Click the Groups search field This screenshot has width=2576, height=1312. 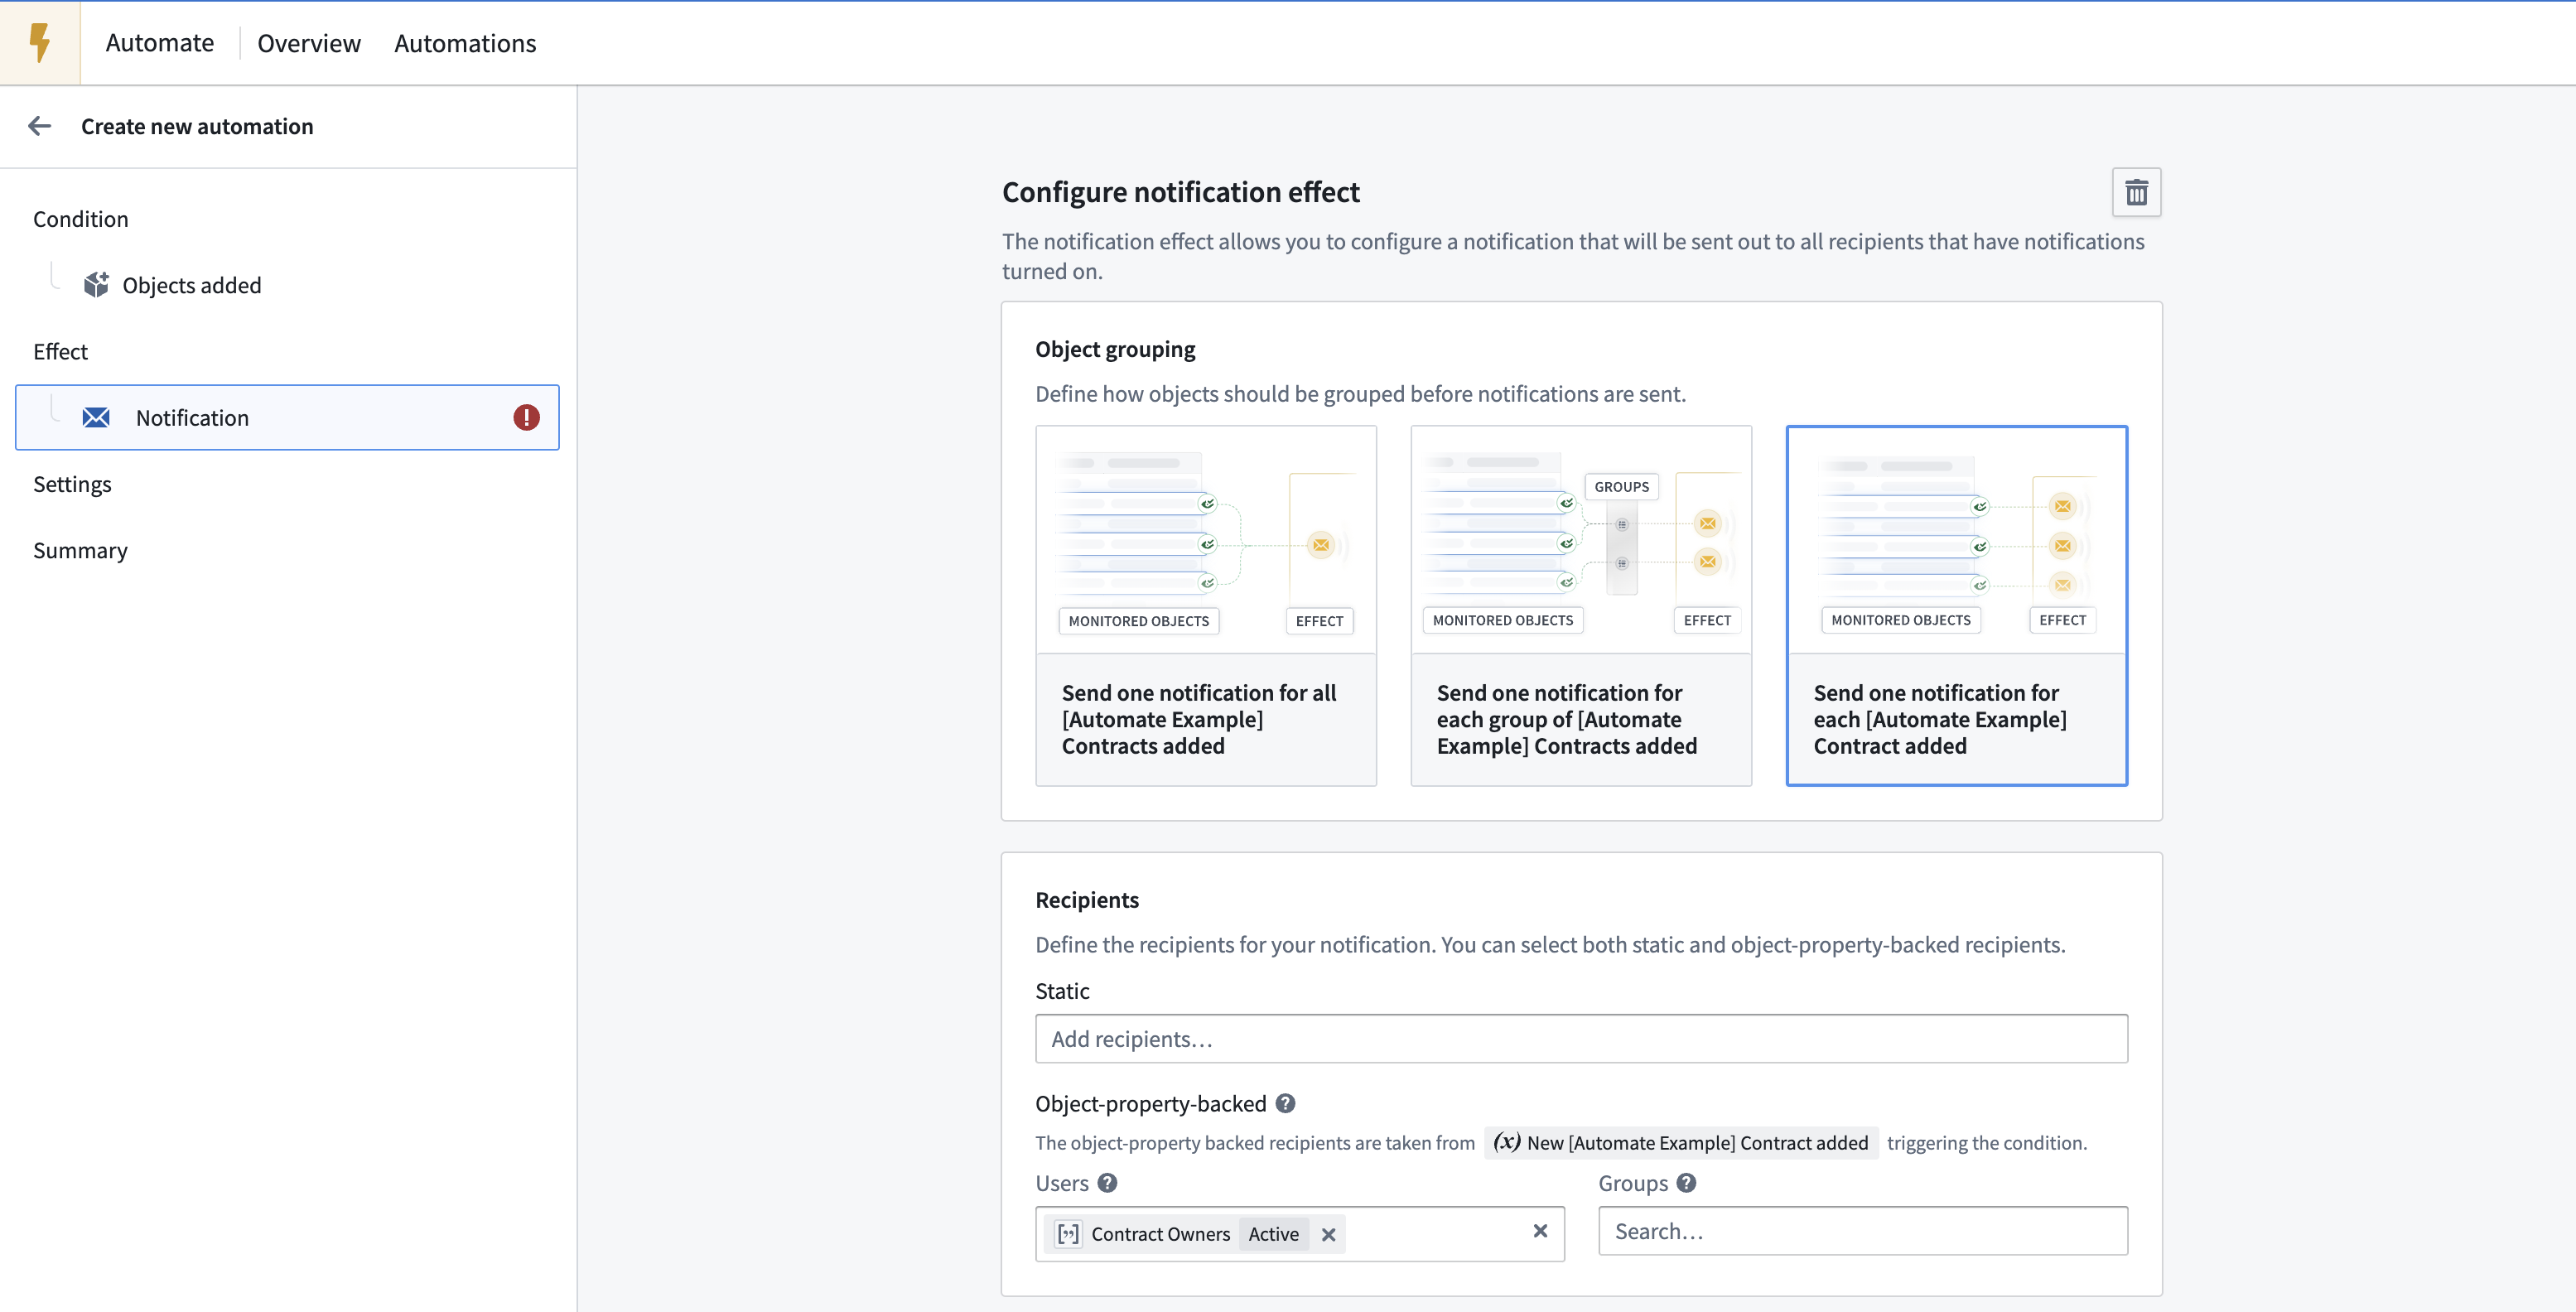pos(1863,1231)
